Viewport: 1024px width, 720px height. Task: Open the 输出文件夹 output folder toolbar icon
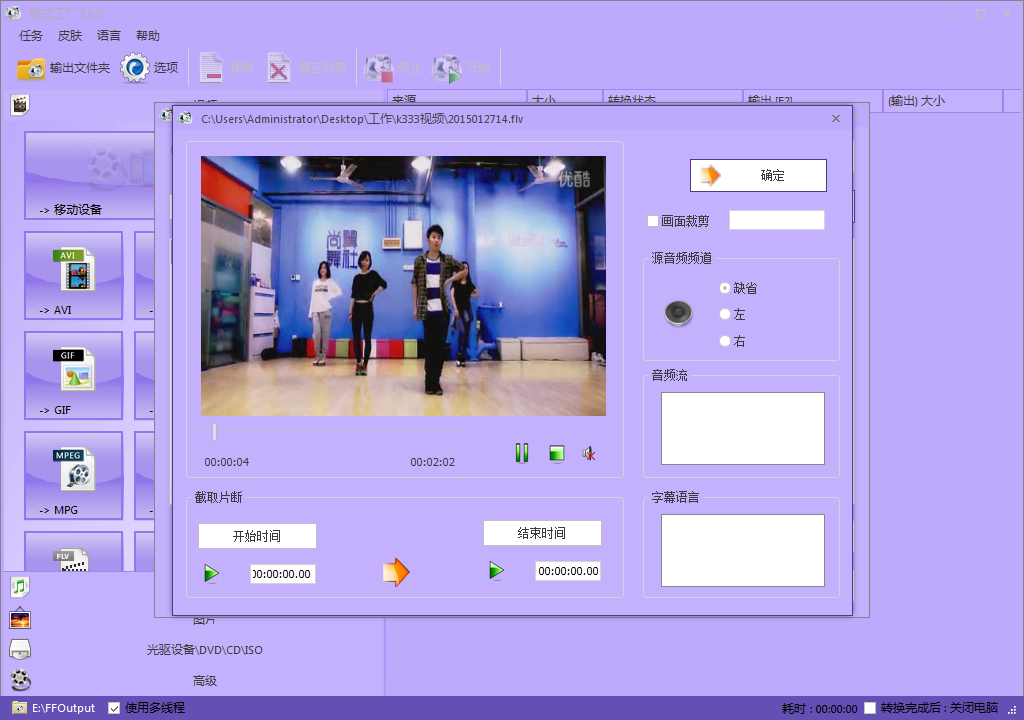coord(32,68)
